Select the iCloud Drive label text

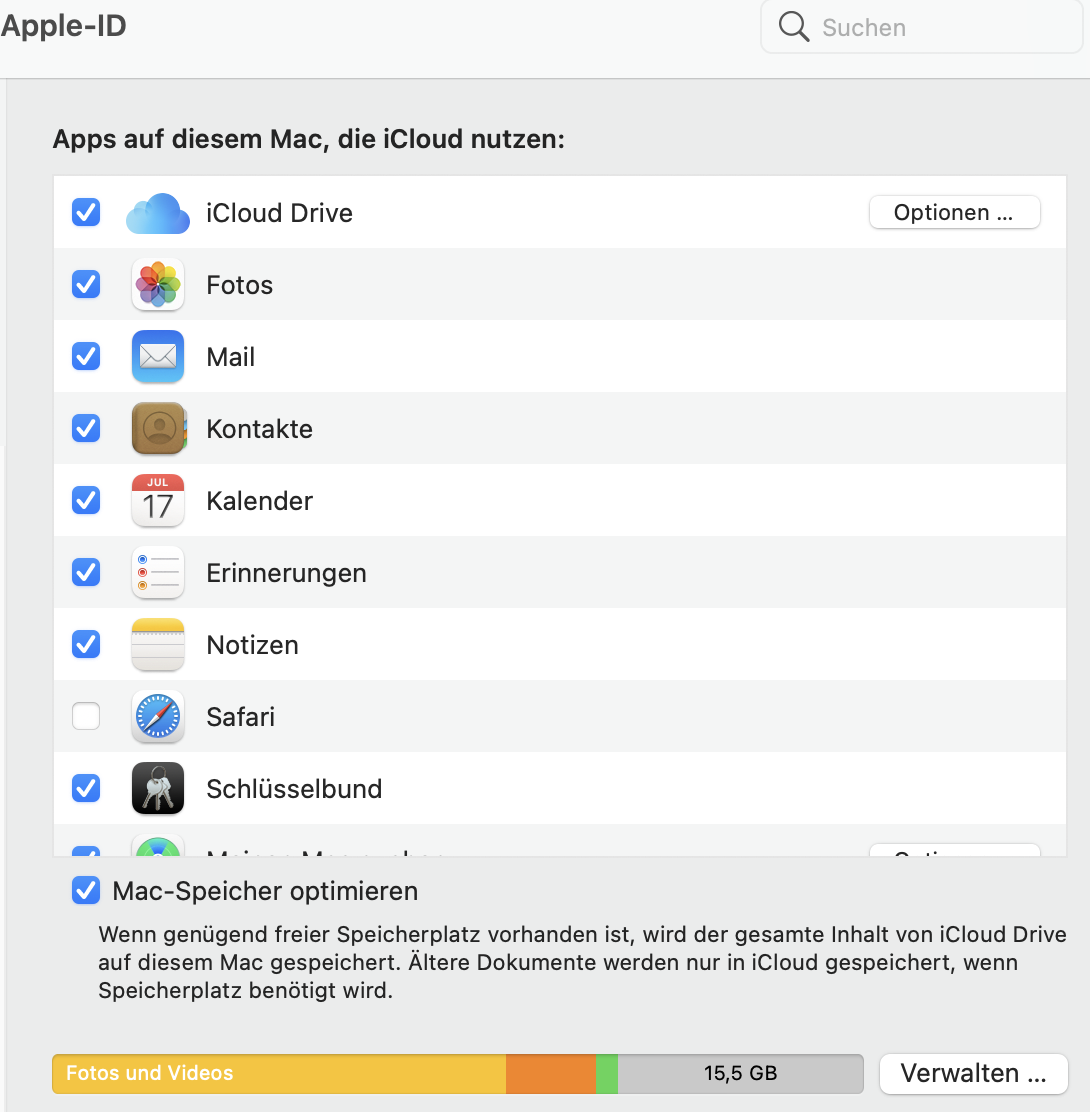[x=279, y=213]
